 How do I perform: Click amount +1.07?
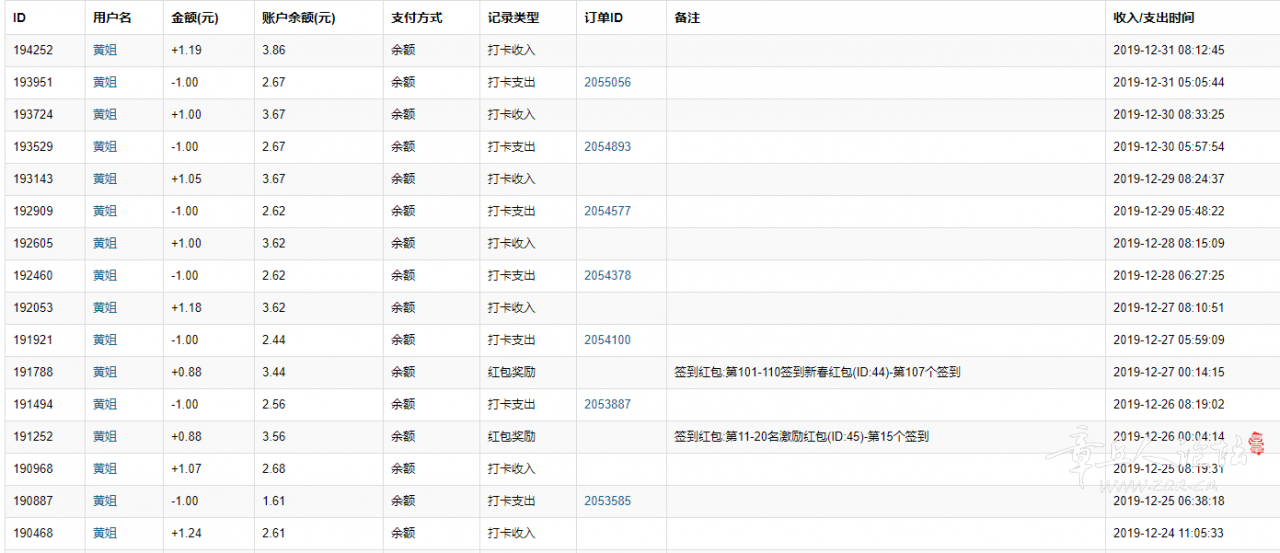pos(186,469)
